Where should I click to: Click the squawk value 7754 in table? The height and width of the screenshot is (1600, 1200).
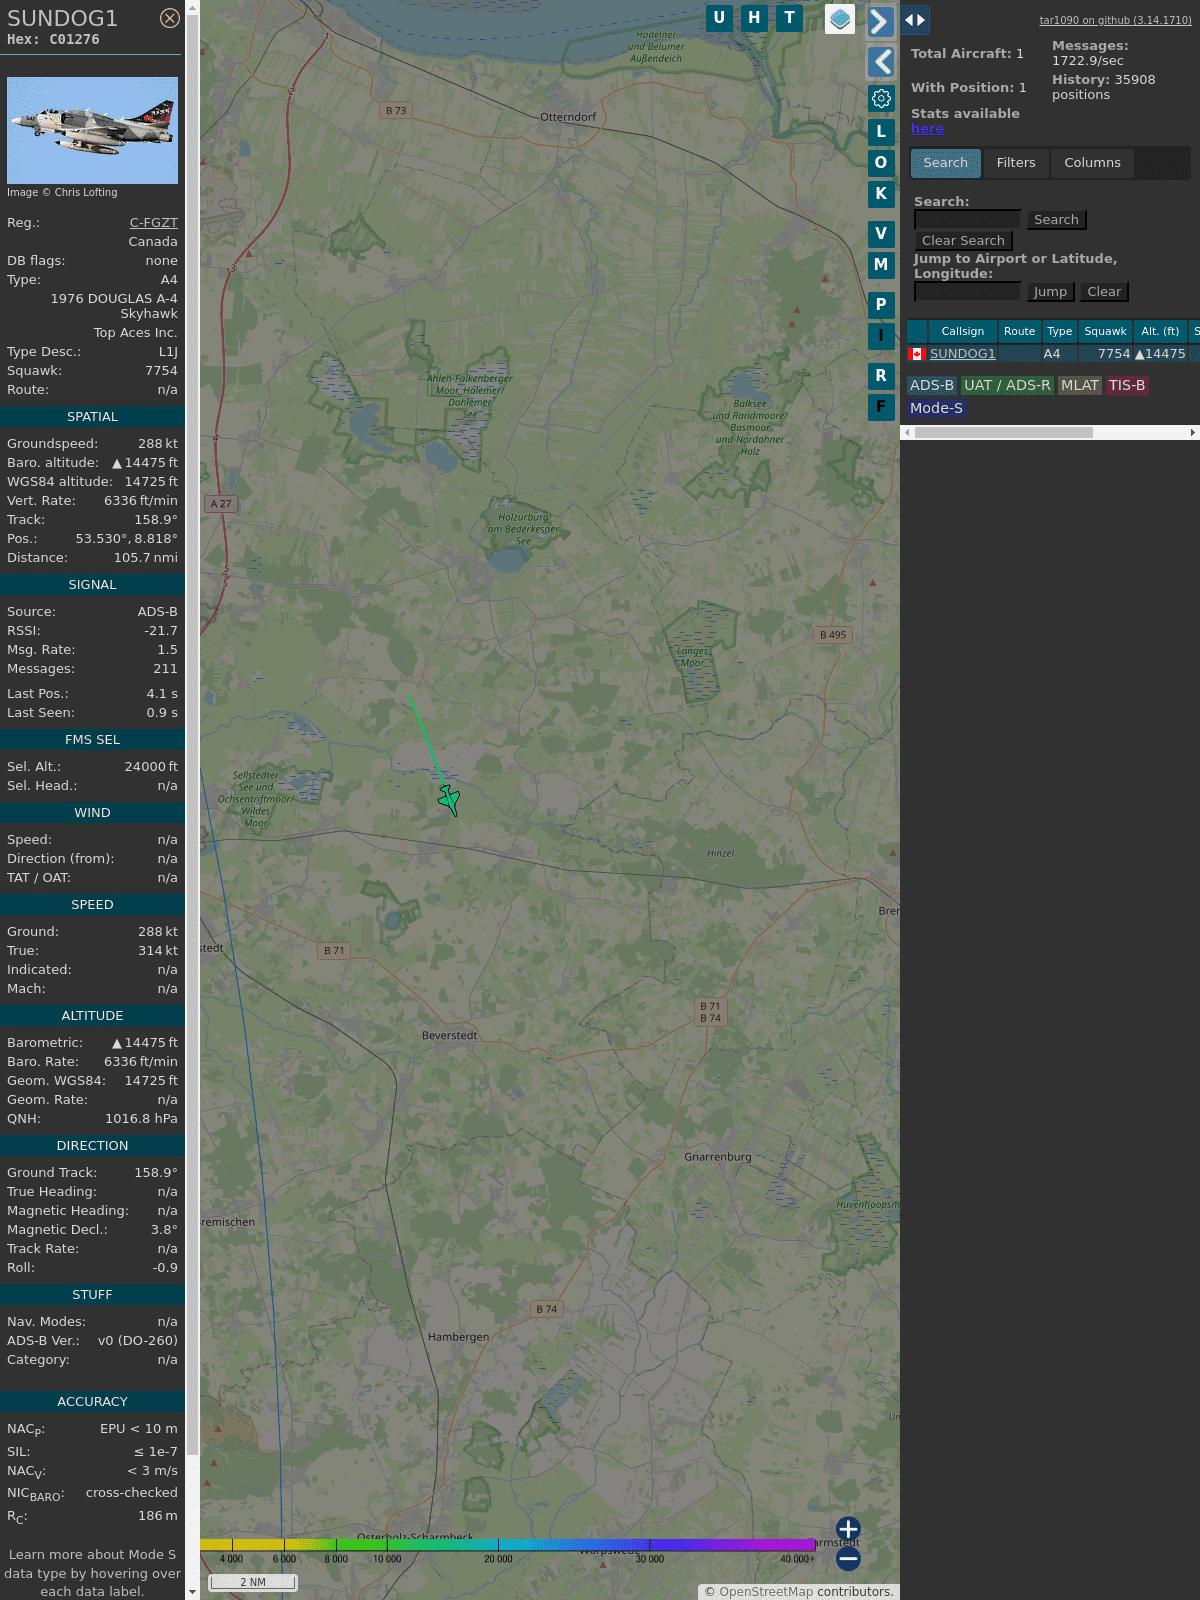pyautogui.click(x=1113, y=354)
